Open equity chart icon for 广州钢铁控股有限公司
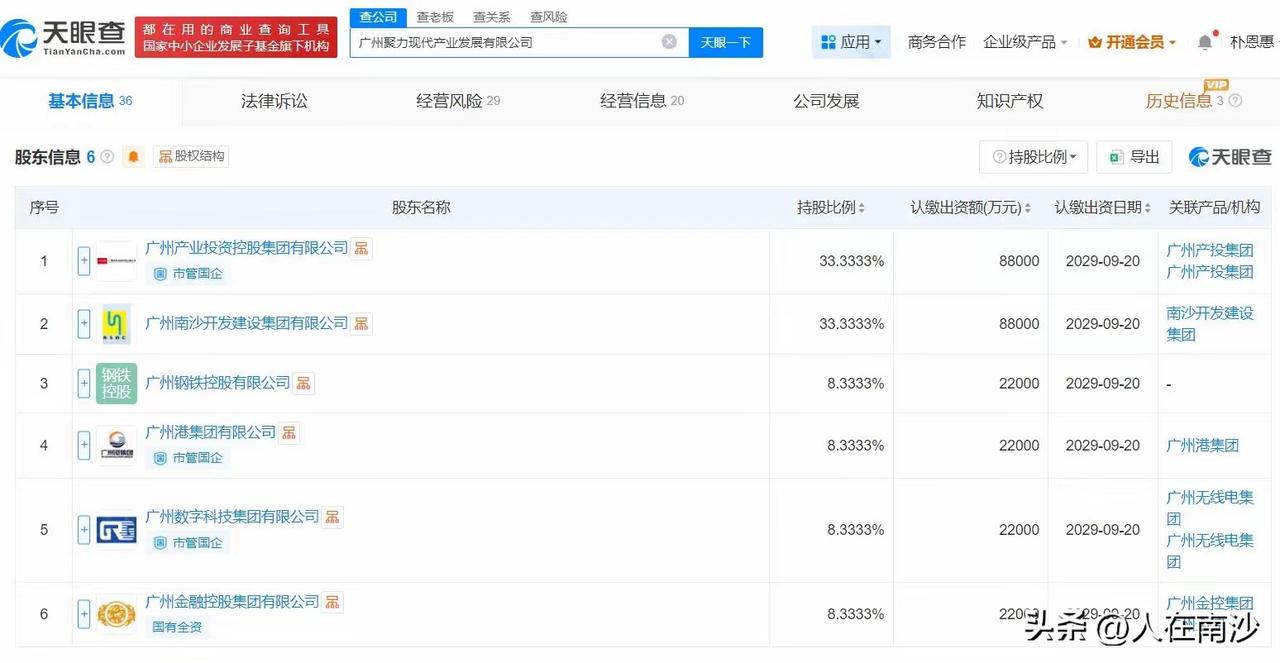This screenshot has height=663, width=1280. 304,383
